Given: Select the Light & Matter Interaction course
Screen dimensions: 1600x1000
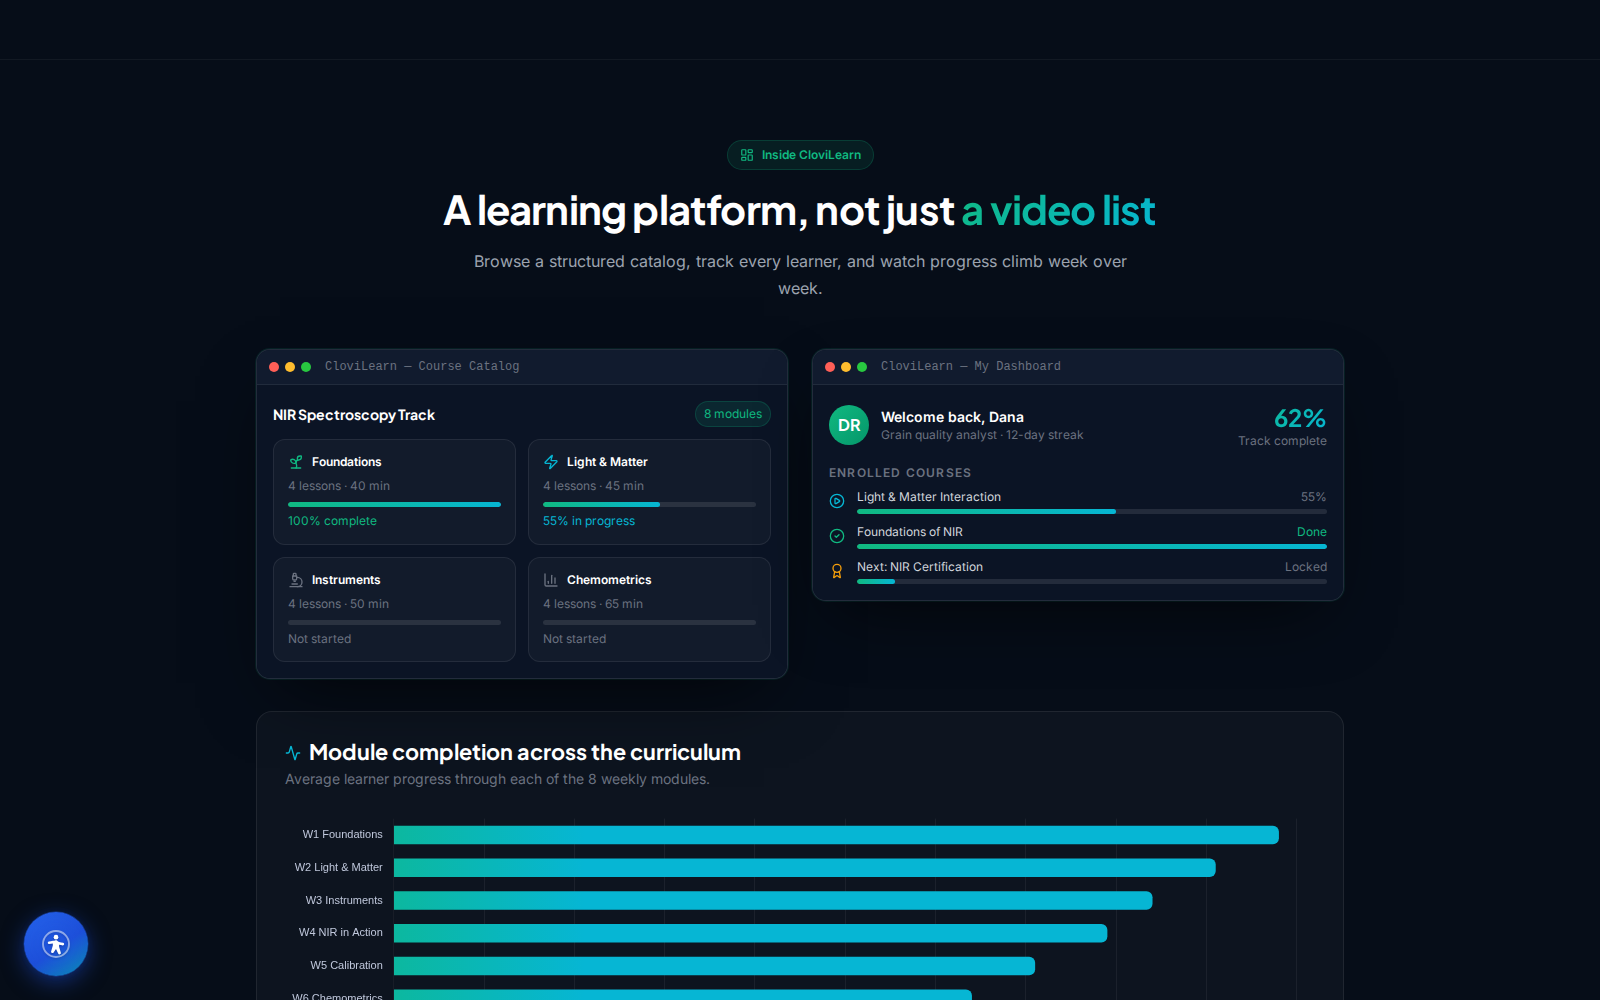Looking at the screenshot, I should click(1078, 502).
